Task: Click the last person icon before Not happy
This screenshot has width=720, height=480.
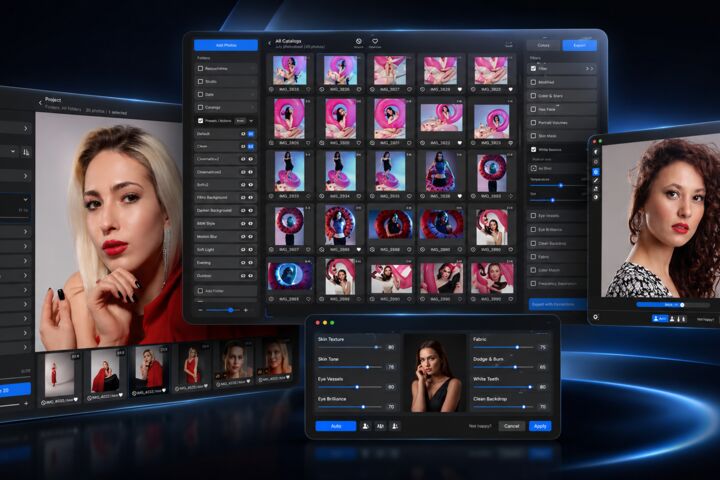Action: click(395, 426)
